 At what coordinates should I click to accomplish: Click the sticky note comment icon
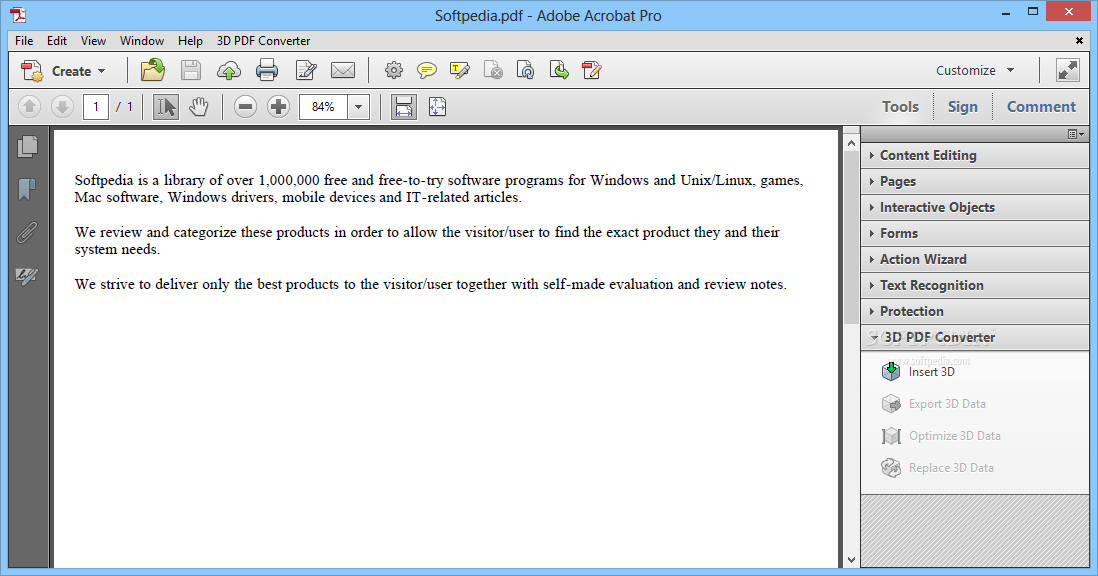click(x=426, y=70)
